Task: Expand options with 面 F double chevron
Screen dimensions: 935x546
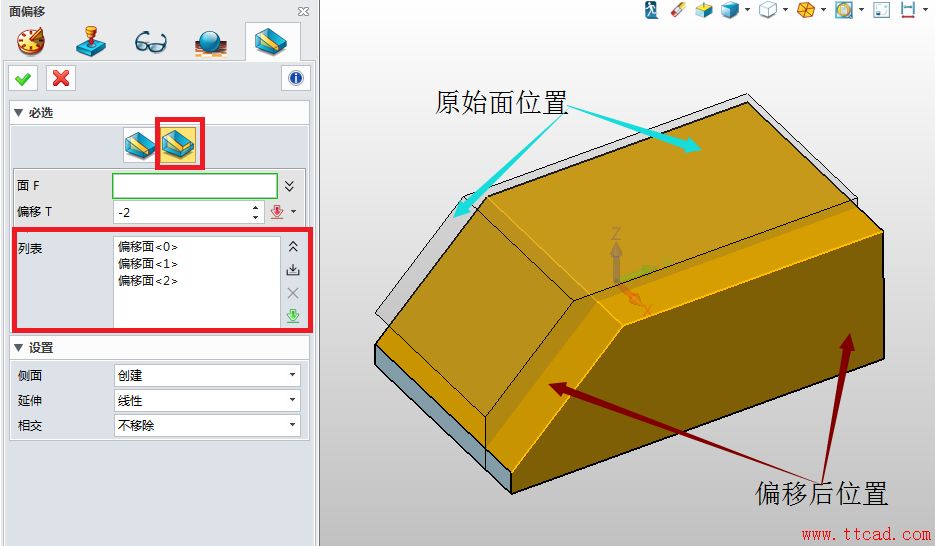Action: (x=289, y=186)
